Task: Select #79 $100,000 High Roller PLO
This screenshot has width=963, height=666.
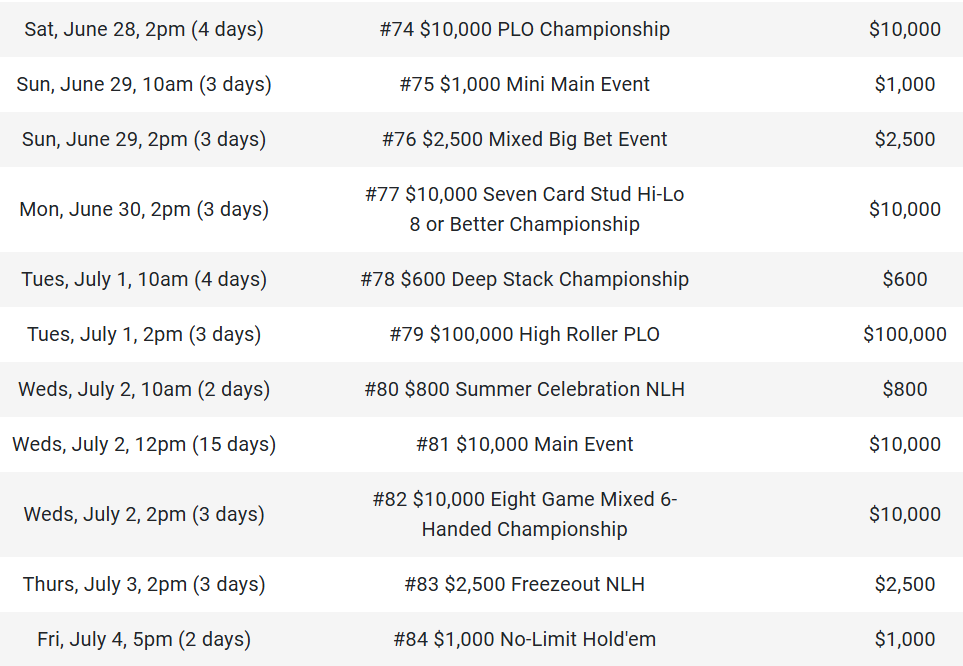Action: (524, 334)
